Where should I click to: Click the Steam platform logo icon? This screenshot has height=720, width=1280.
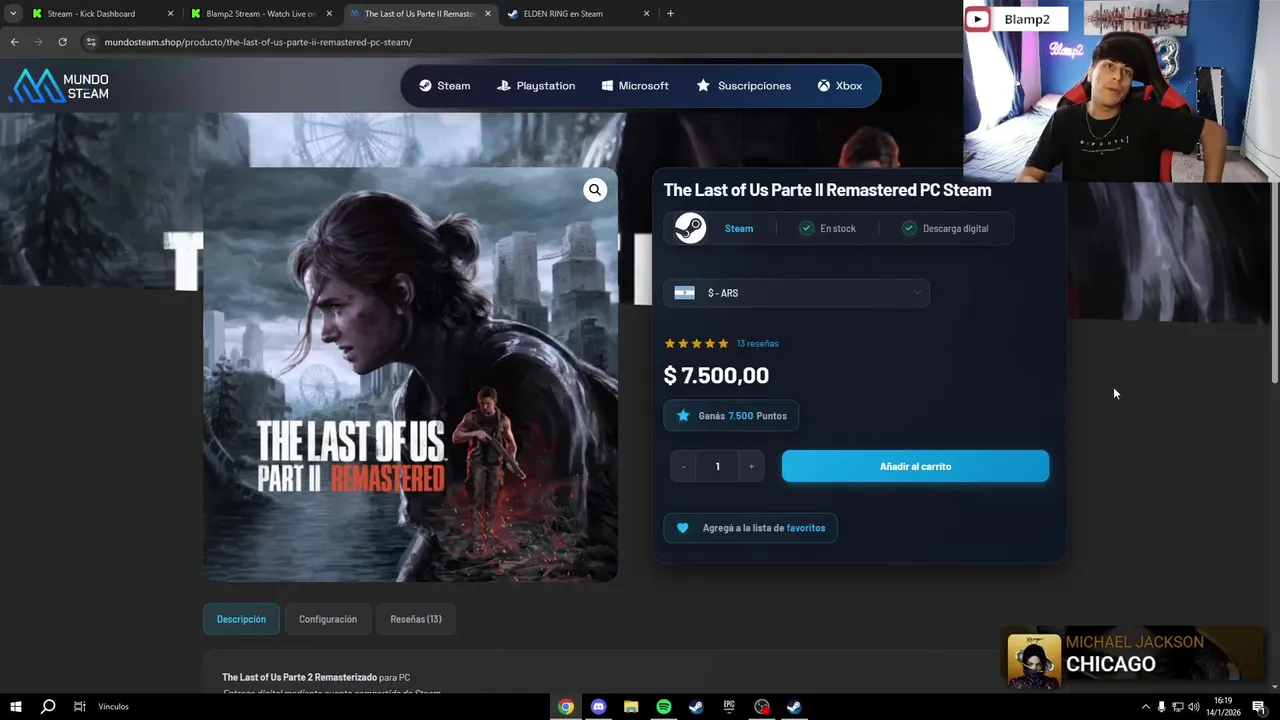coord(690,228)
